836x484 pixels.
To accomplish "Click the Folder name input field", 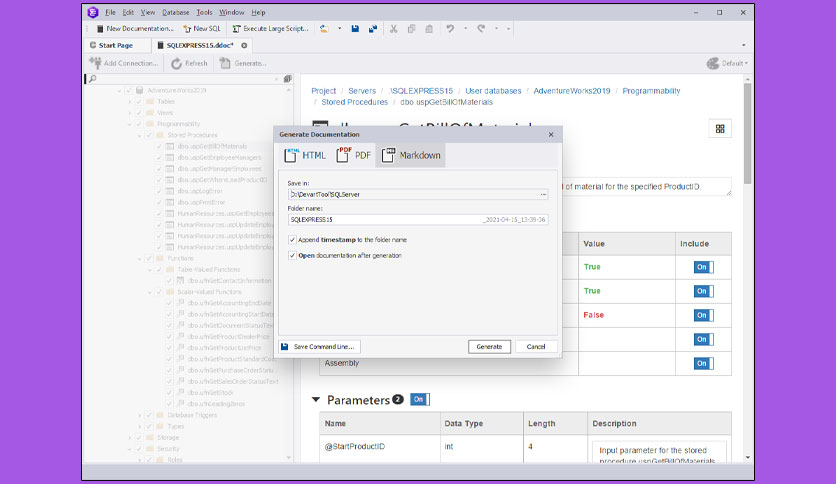I will pyautogui.click(x=417, y=220).
